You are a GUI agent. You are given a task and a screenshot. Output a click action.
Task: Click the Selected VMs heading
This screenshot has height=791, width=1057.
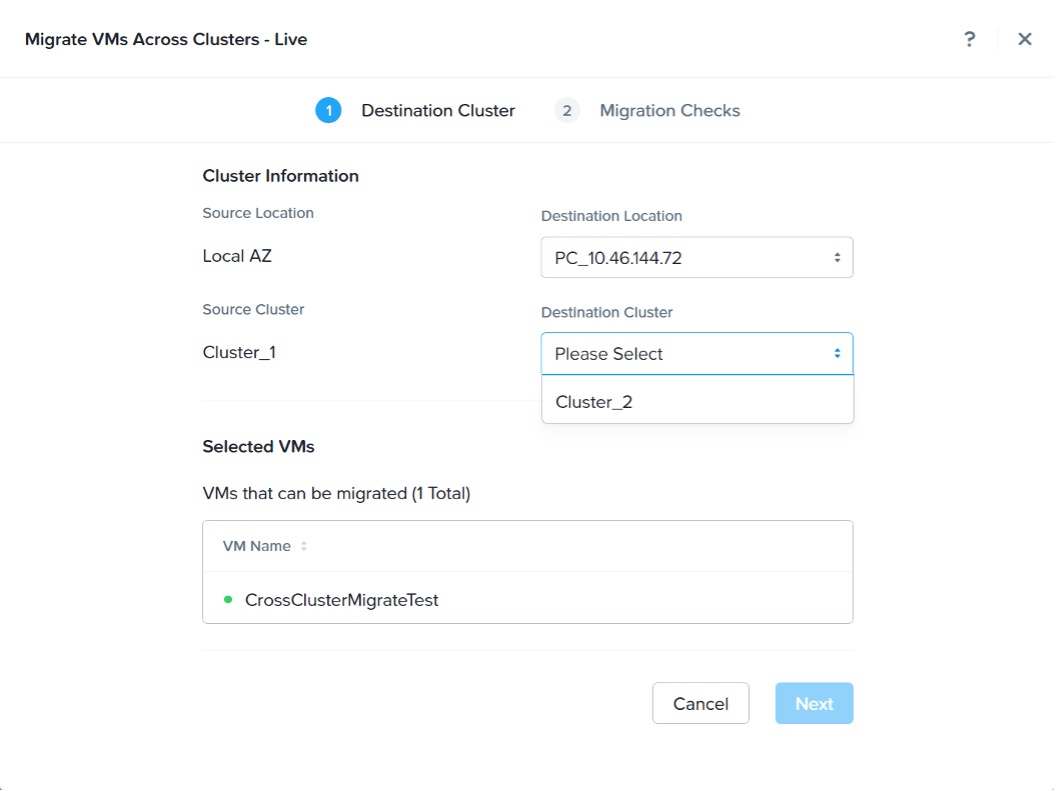click(x=259, y=447)
